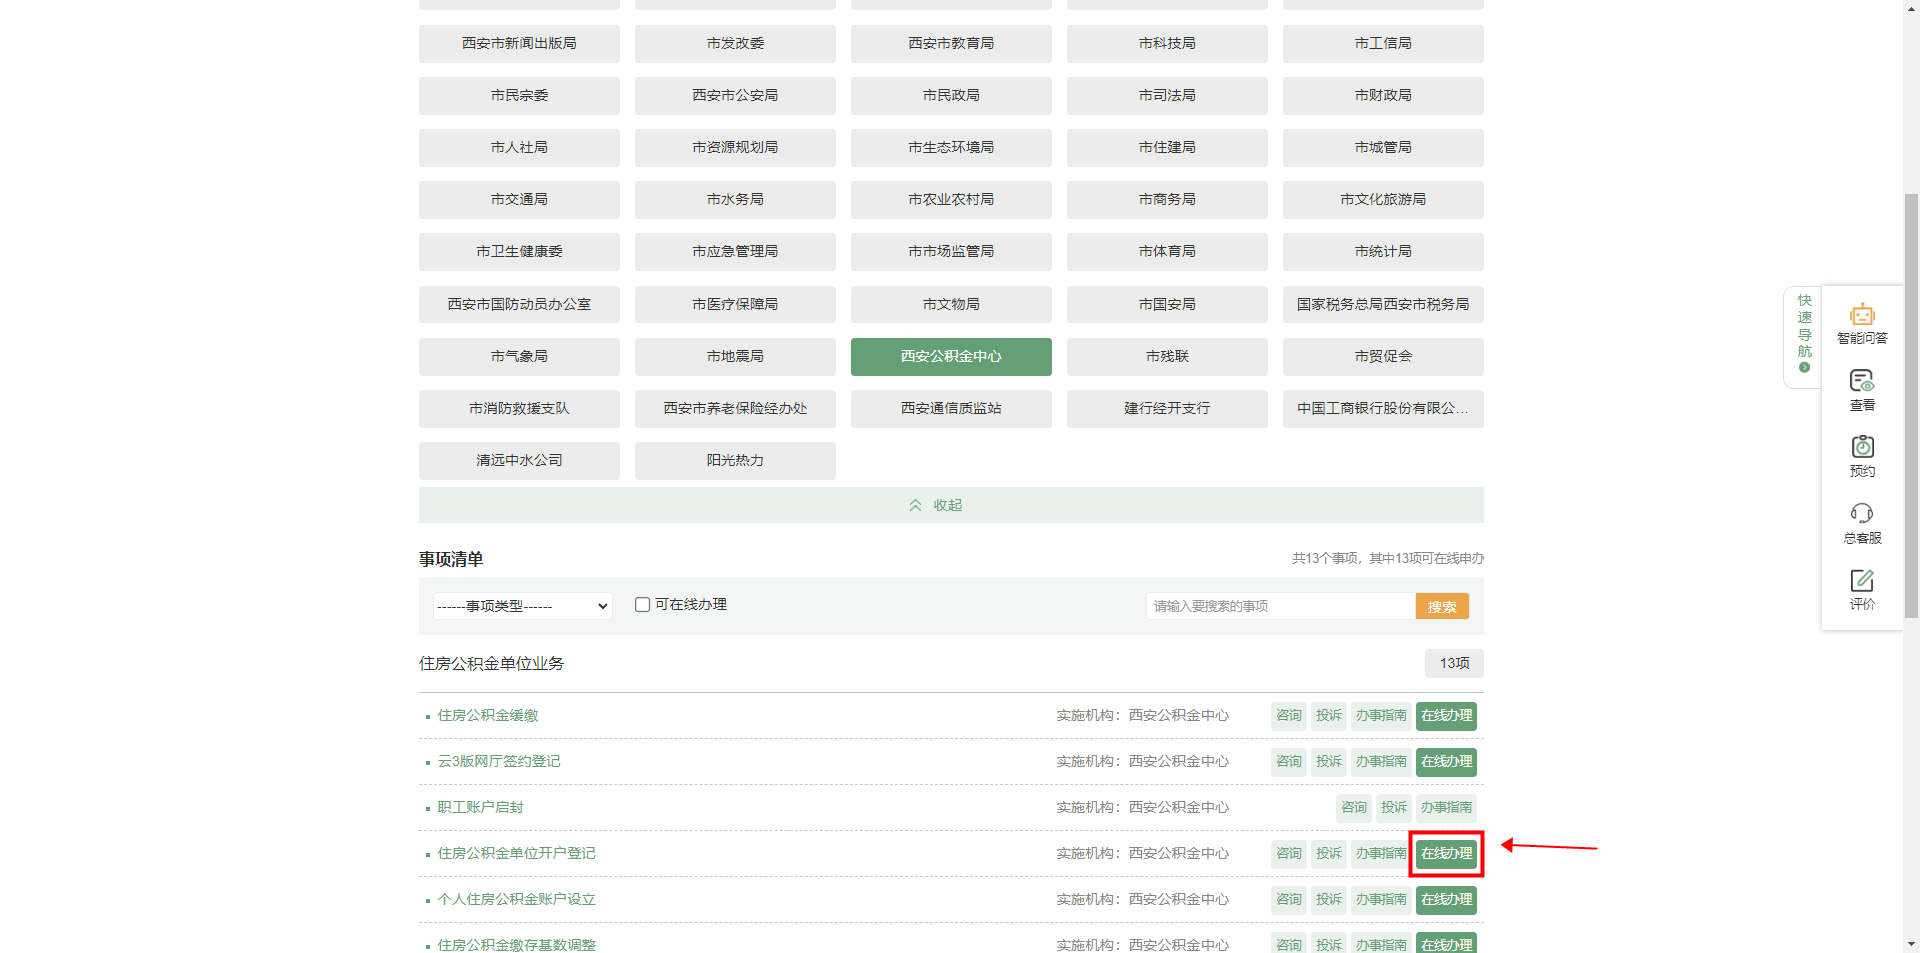Select 西安市新闻出版局 department
The height and width of the screenshot is (953, 1920).
click(519, 43)
